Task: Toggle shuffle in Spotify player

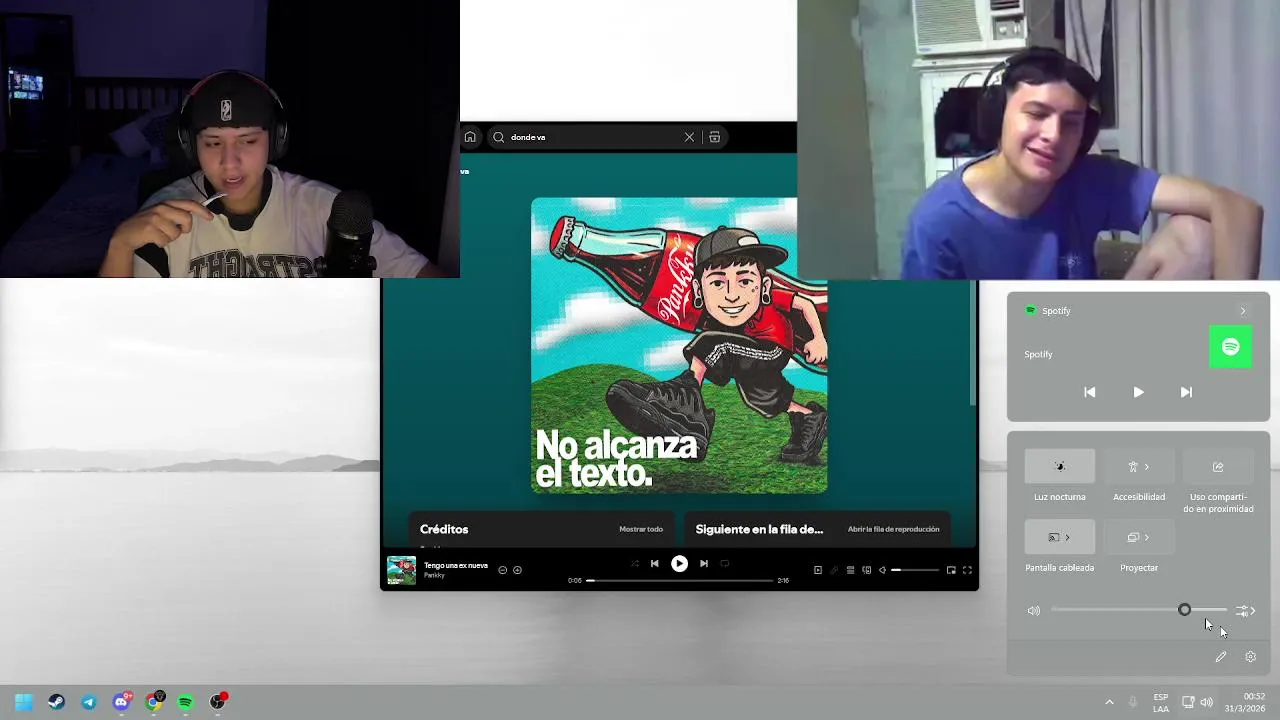Action: [x=634, y=564]
